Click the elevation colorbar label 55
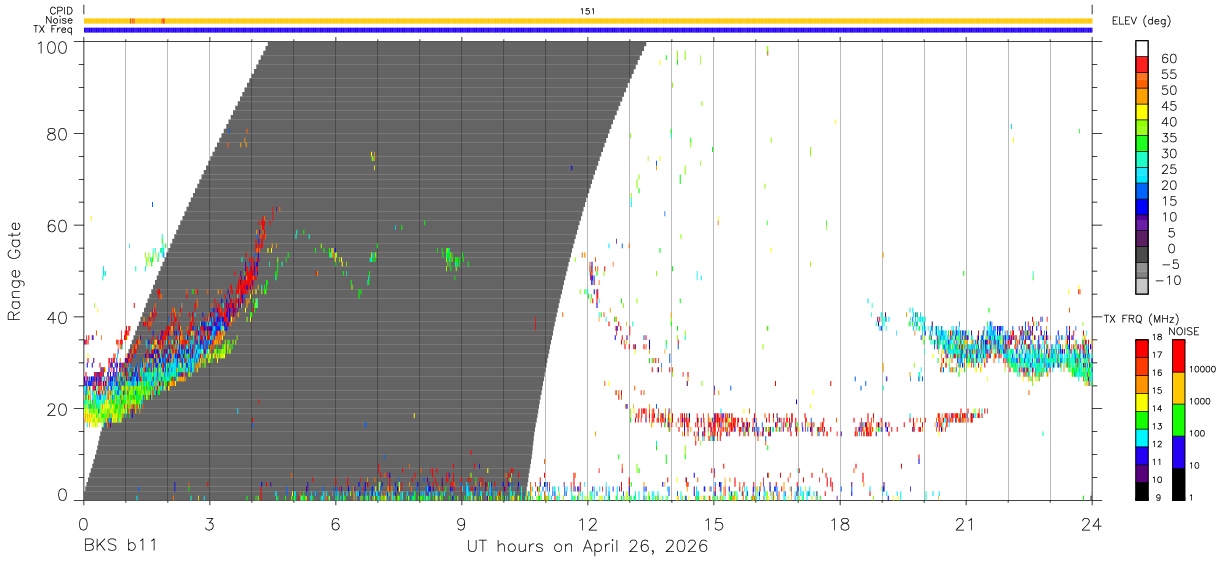1228x567 pixels. pyautogui.click(x=1167, y=74)
